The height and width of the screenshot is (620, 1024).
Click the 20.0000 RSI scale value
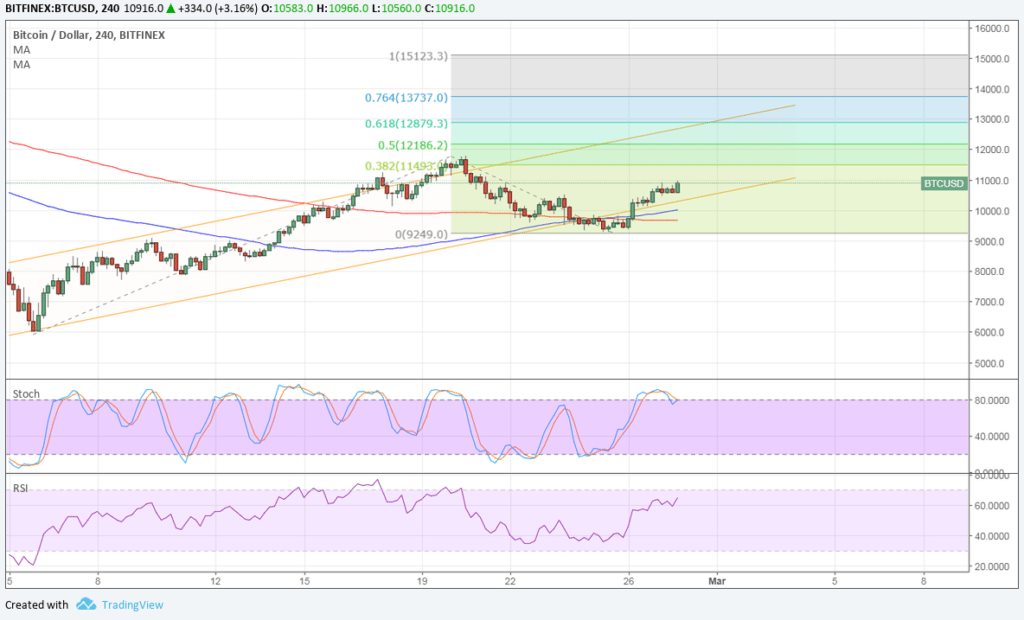tap(992, 566)
